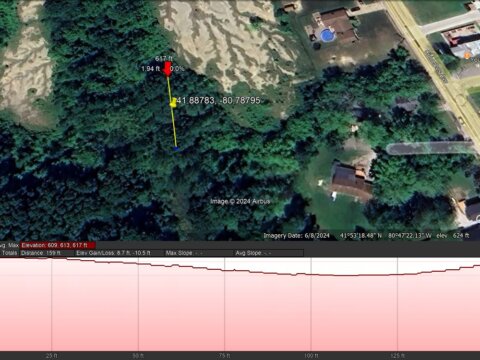The height and width of the screenshot is (360, 480).
Task: Click the 125 ft marker on the profile axis
Action: tap(397, 355)
